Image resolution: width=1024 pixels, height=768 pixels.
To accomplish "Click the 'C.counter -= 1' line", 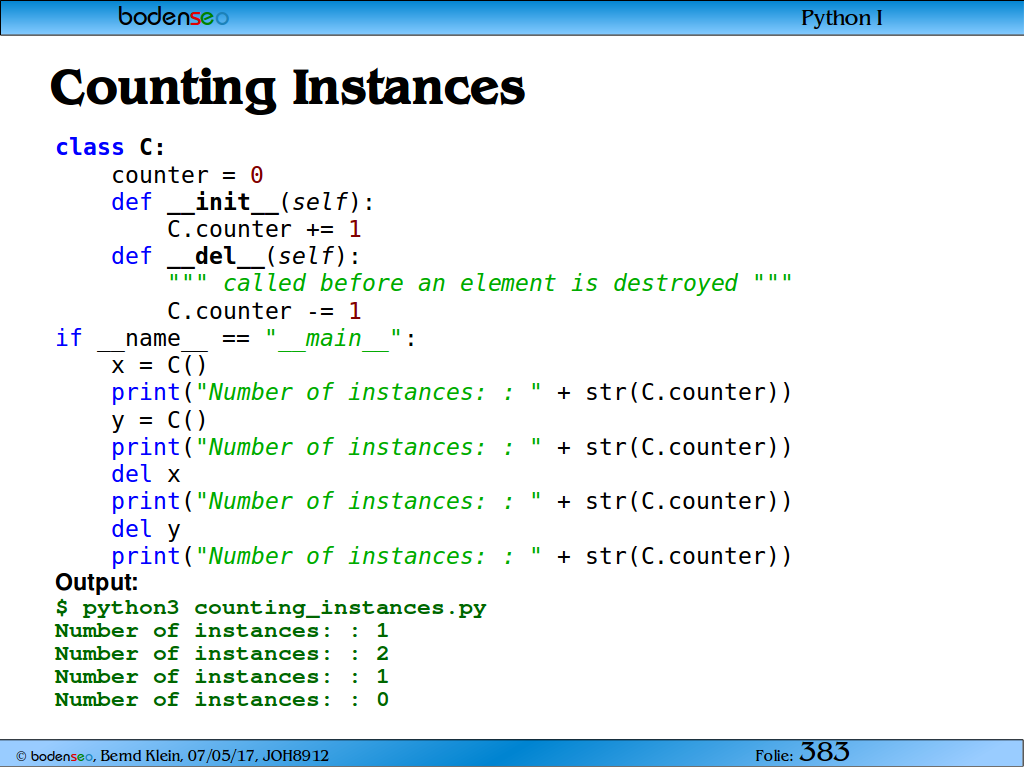I will coord(264,311).
